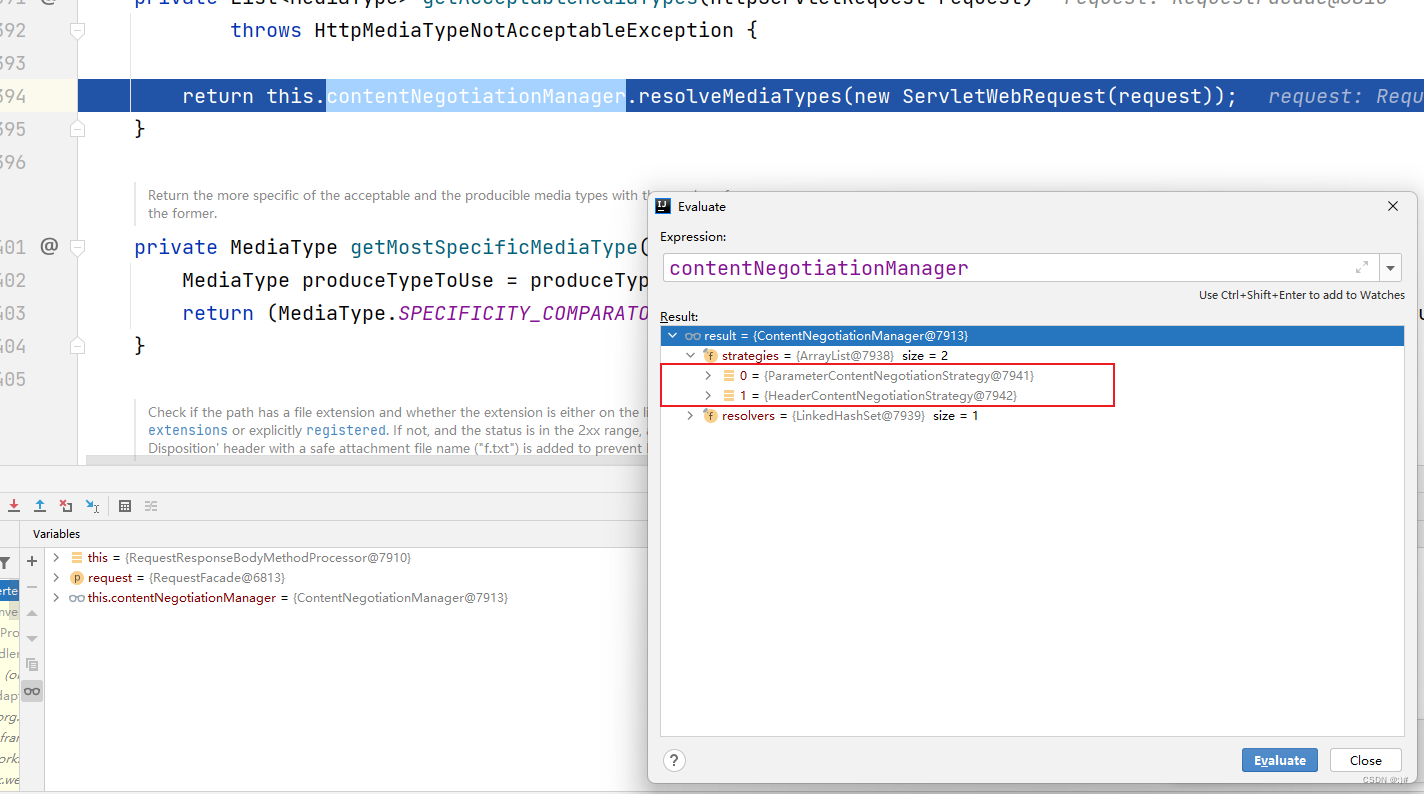Click ServletWebRequest in the return statement

tap(1004, 97)
